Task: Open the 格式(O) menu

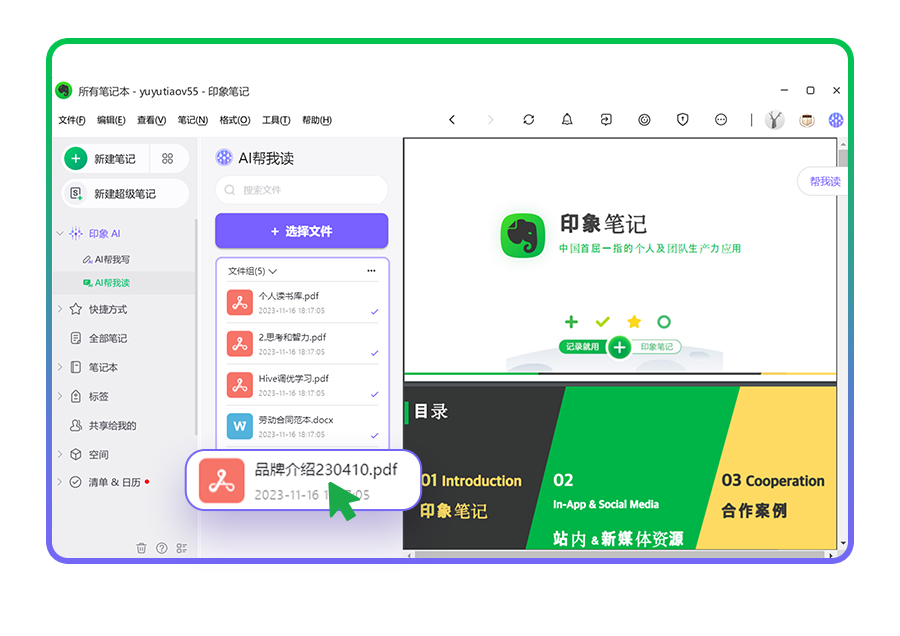Action: pos(235,120)
